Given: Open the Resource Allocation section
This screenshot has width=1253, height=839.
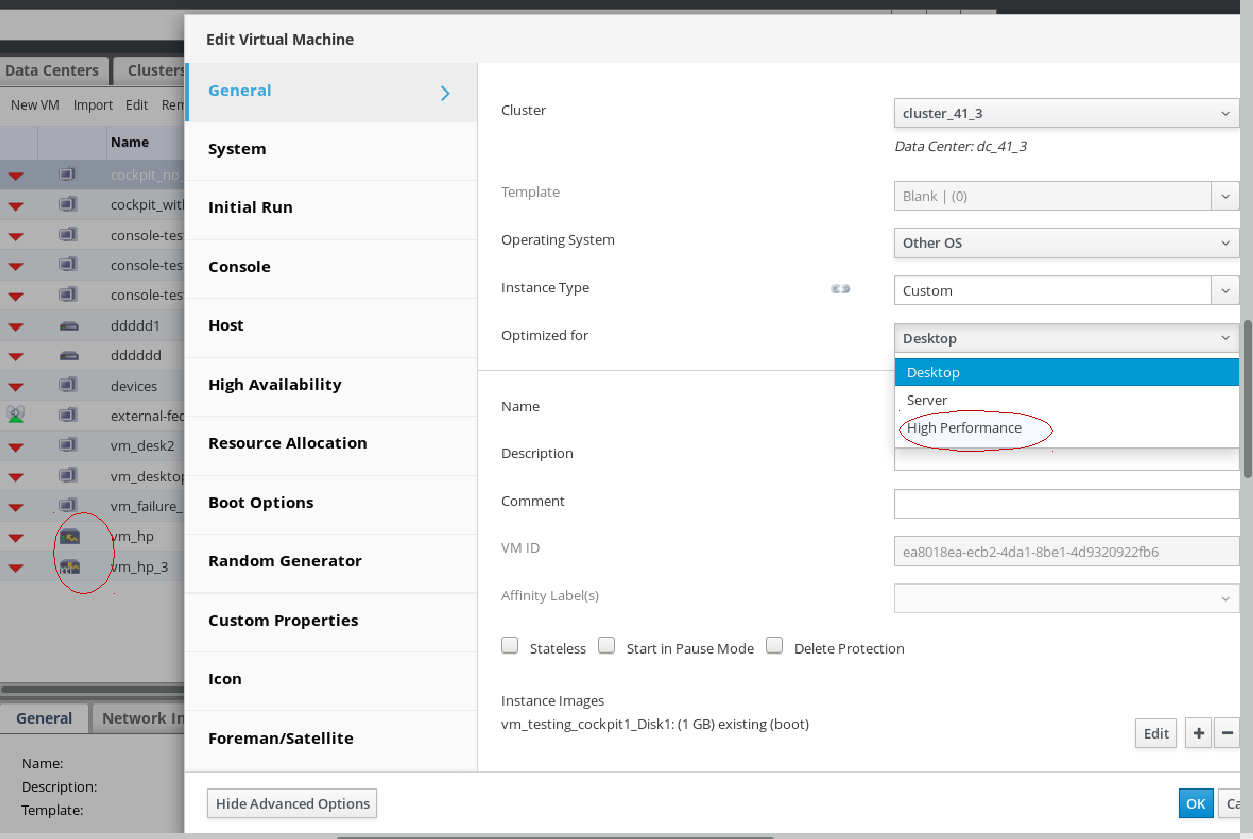Looking at the screenshot, I should pos(287,443).
